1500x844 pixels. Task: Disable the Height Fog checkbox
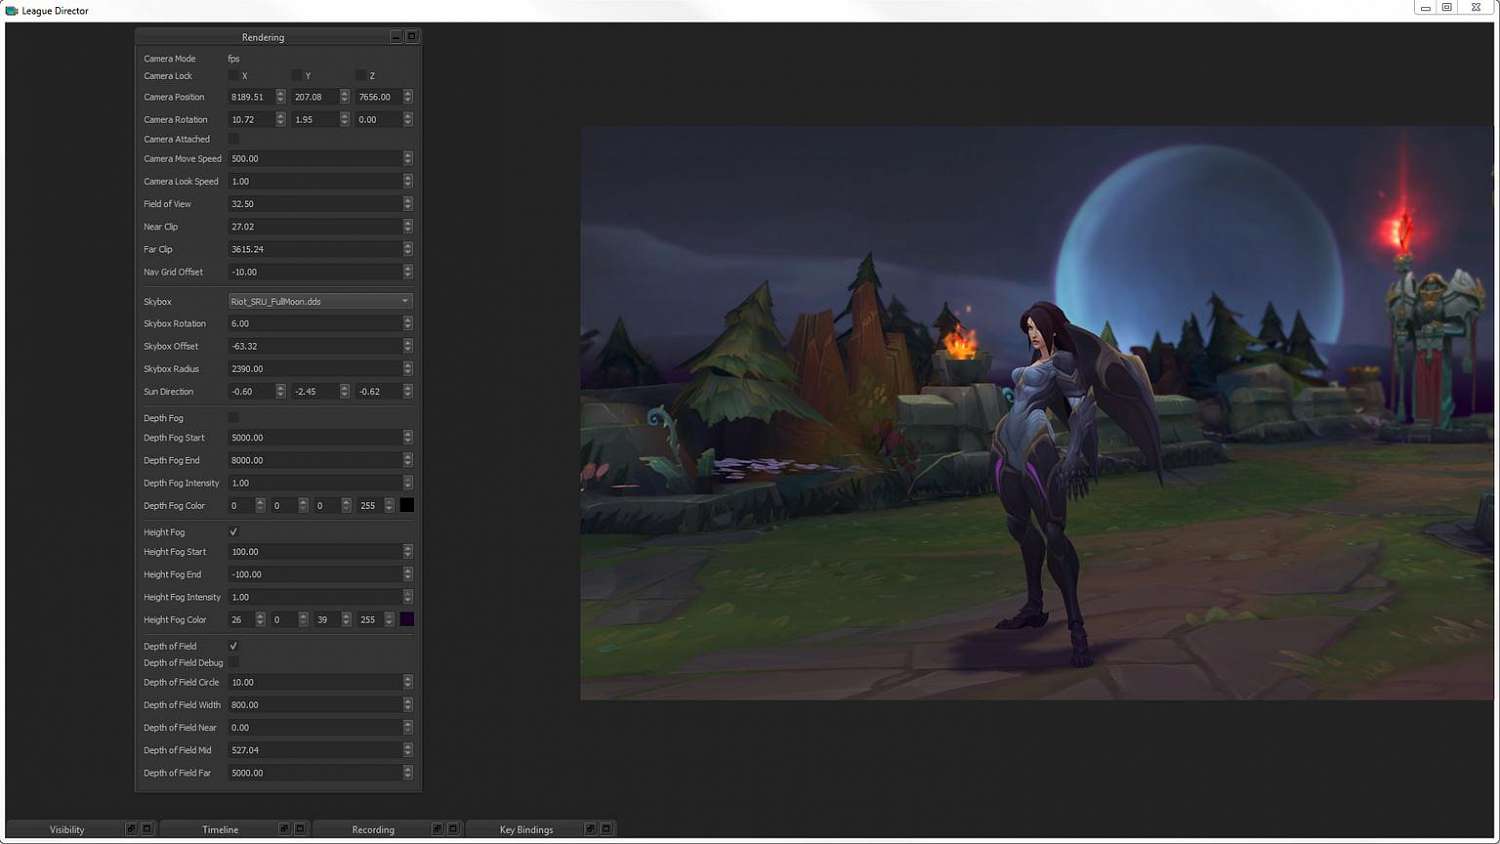[234, 532]
